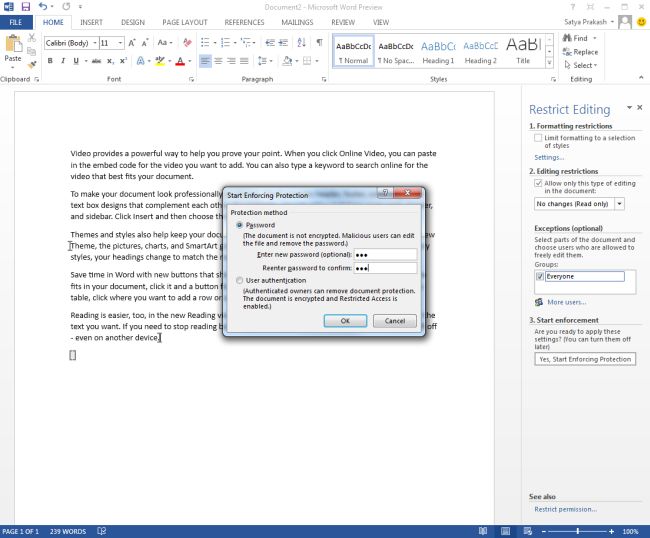
Task: Center align the paragraph
Action: [x=218, y=61]
